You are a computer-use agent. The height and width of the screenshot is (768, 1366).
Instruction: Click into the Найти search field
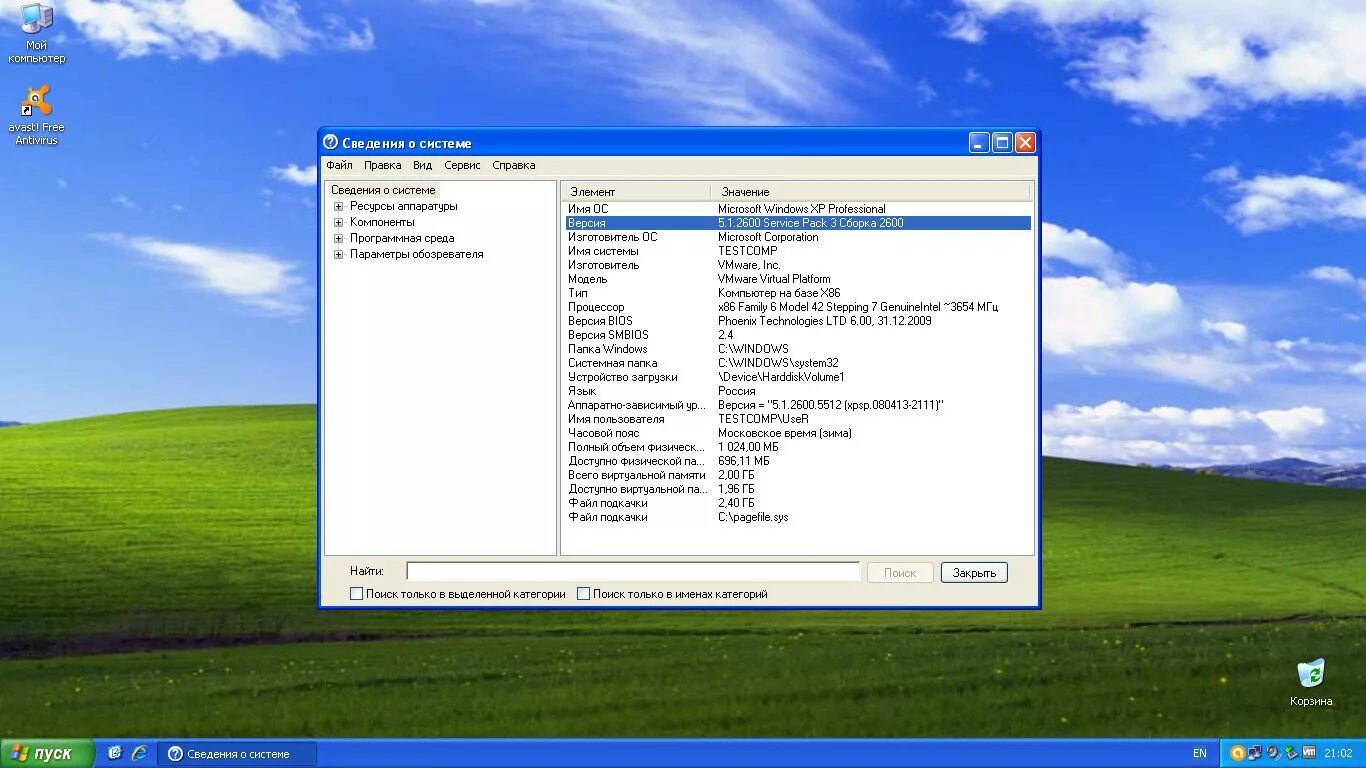click(633, 572)
